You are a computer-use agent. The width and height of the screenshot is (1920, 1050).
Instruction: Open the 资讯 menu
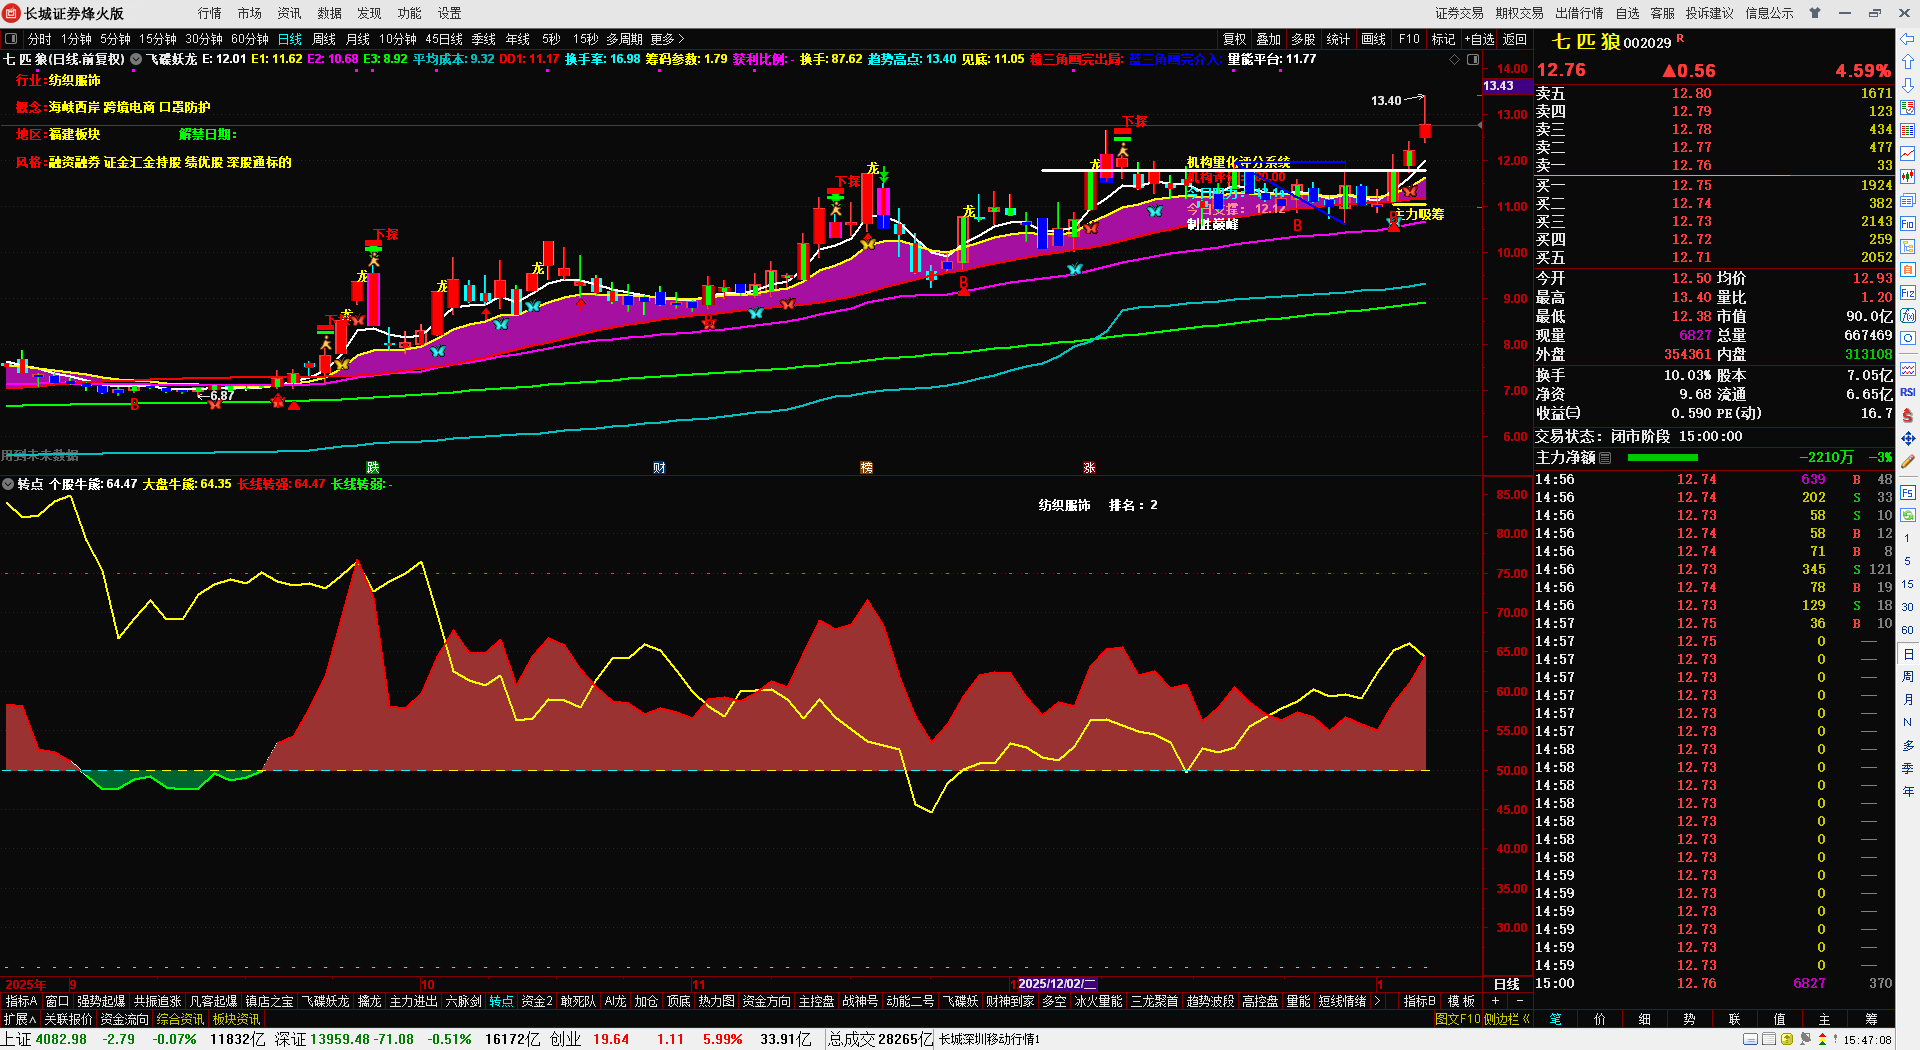[289, 13]
